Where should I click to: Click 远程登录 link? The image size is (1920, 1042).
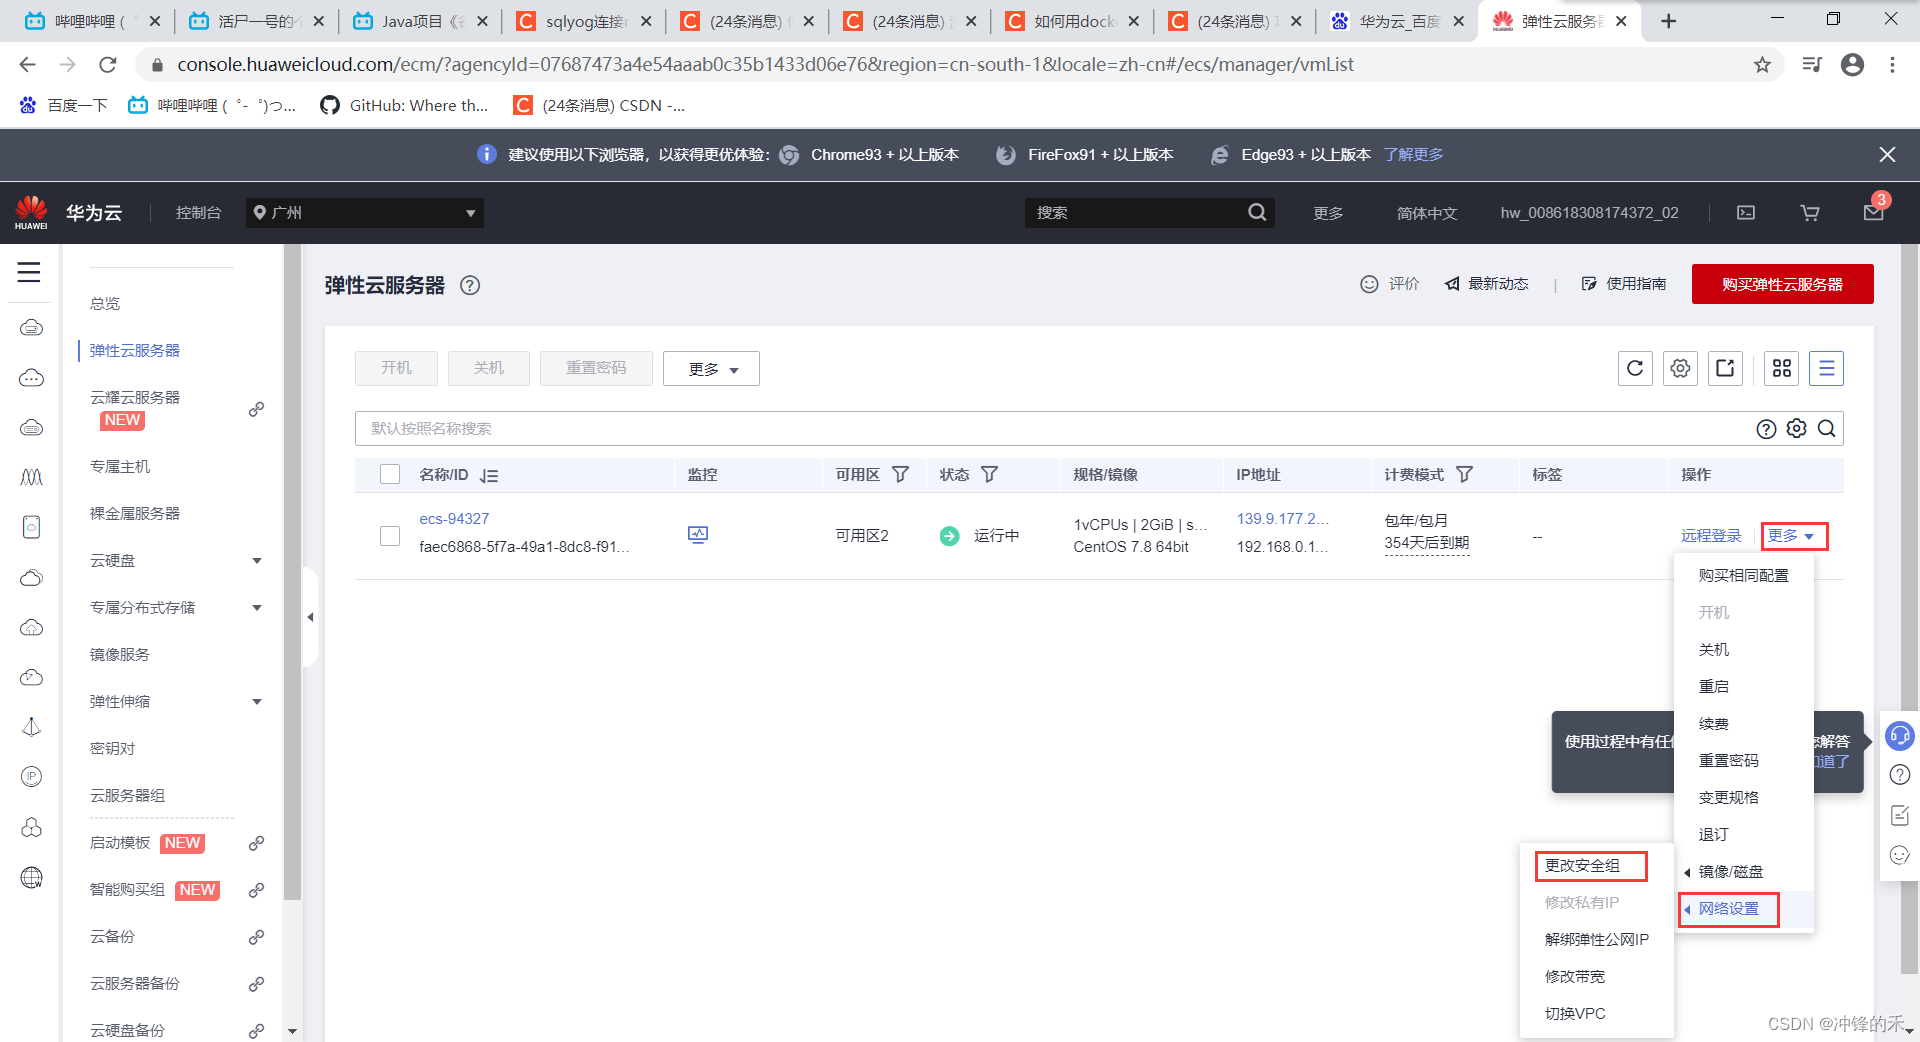click(x=1711, y=536)
